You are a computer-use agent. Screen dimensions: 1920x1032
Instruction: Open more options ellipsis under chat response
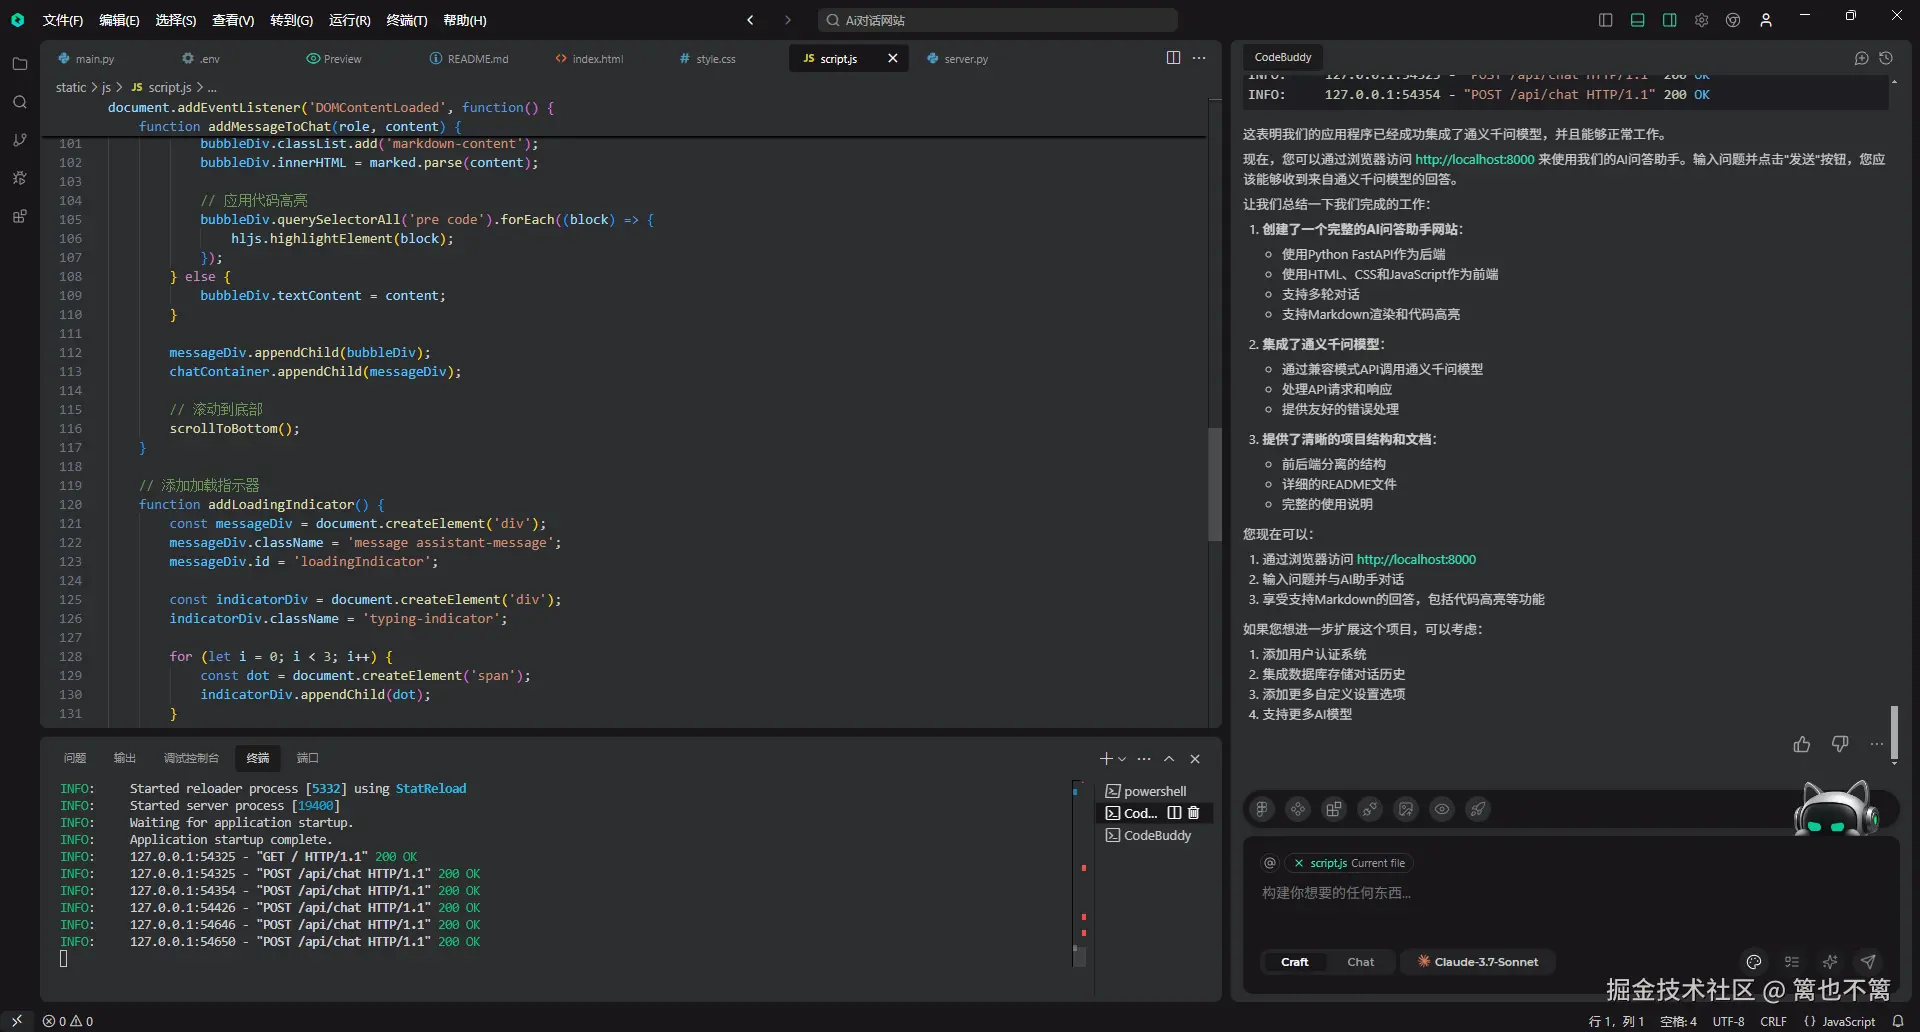1876,744
